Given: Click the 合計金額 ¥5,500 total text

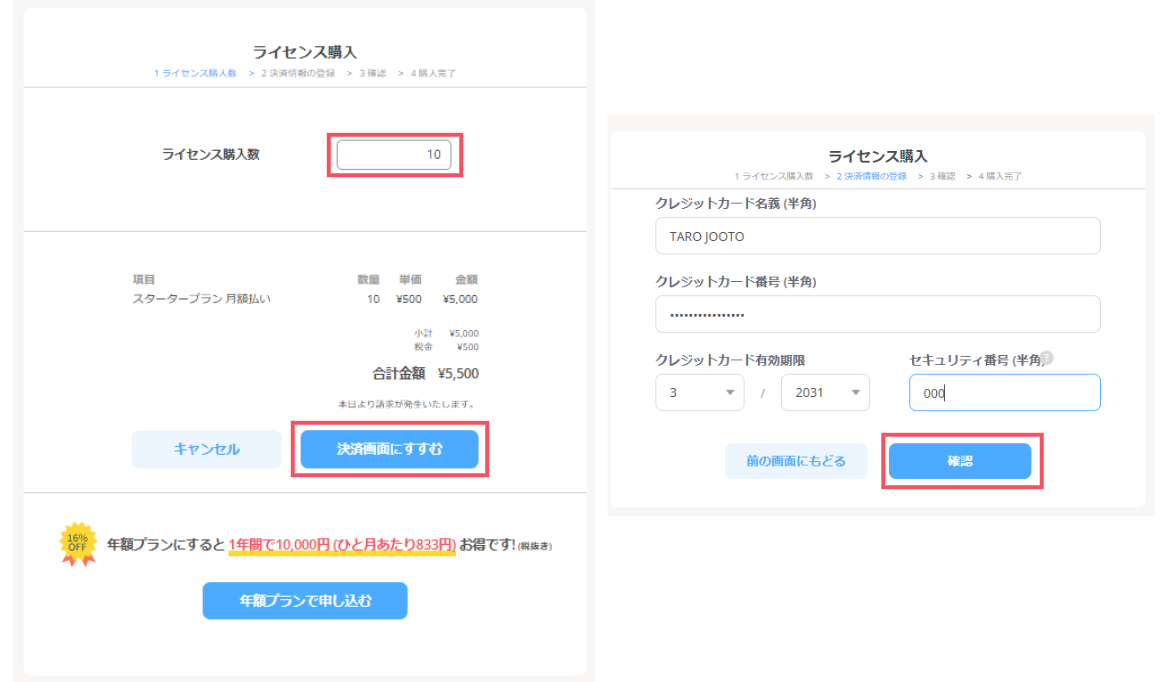Looking at the screenshot, I should coord(425,373).
